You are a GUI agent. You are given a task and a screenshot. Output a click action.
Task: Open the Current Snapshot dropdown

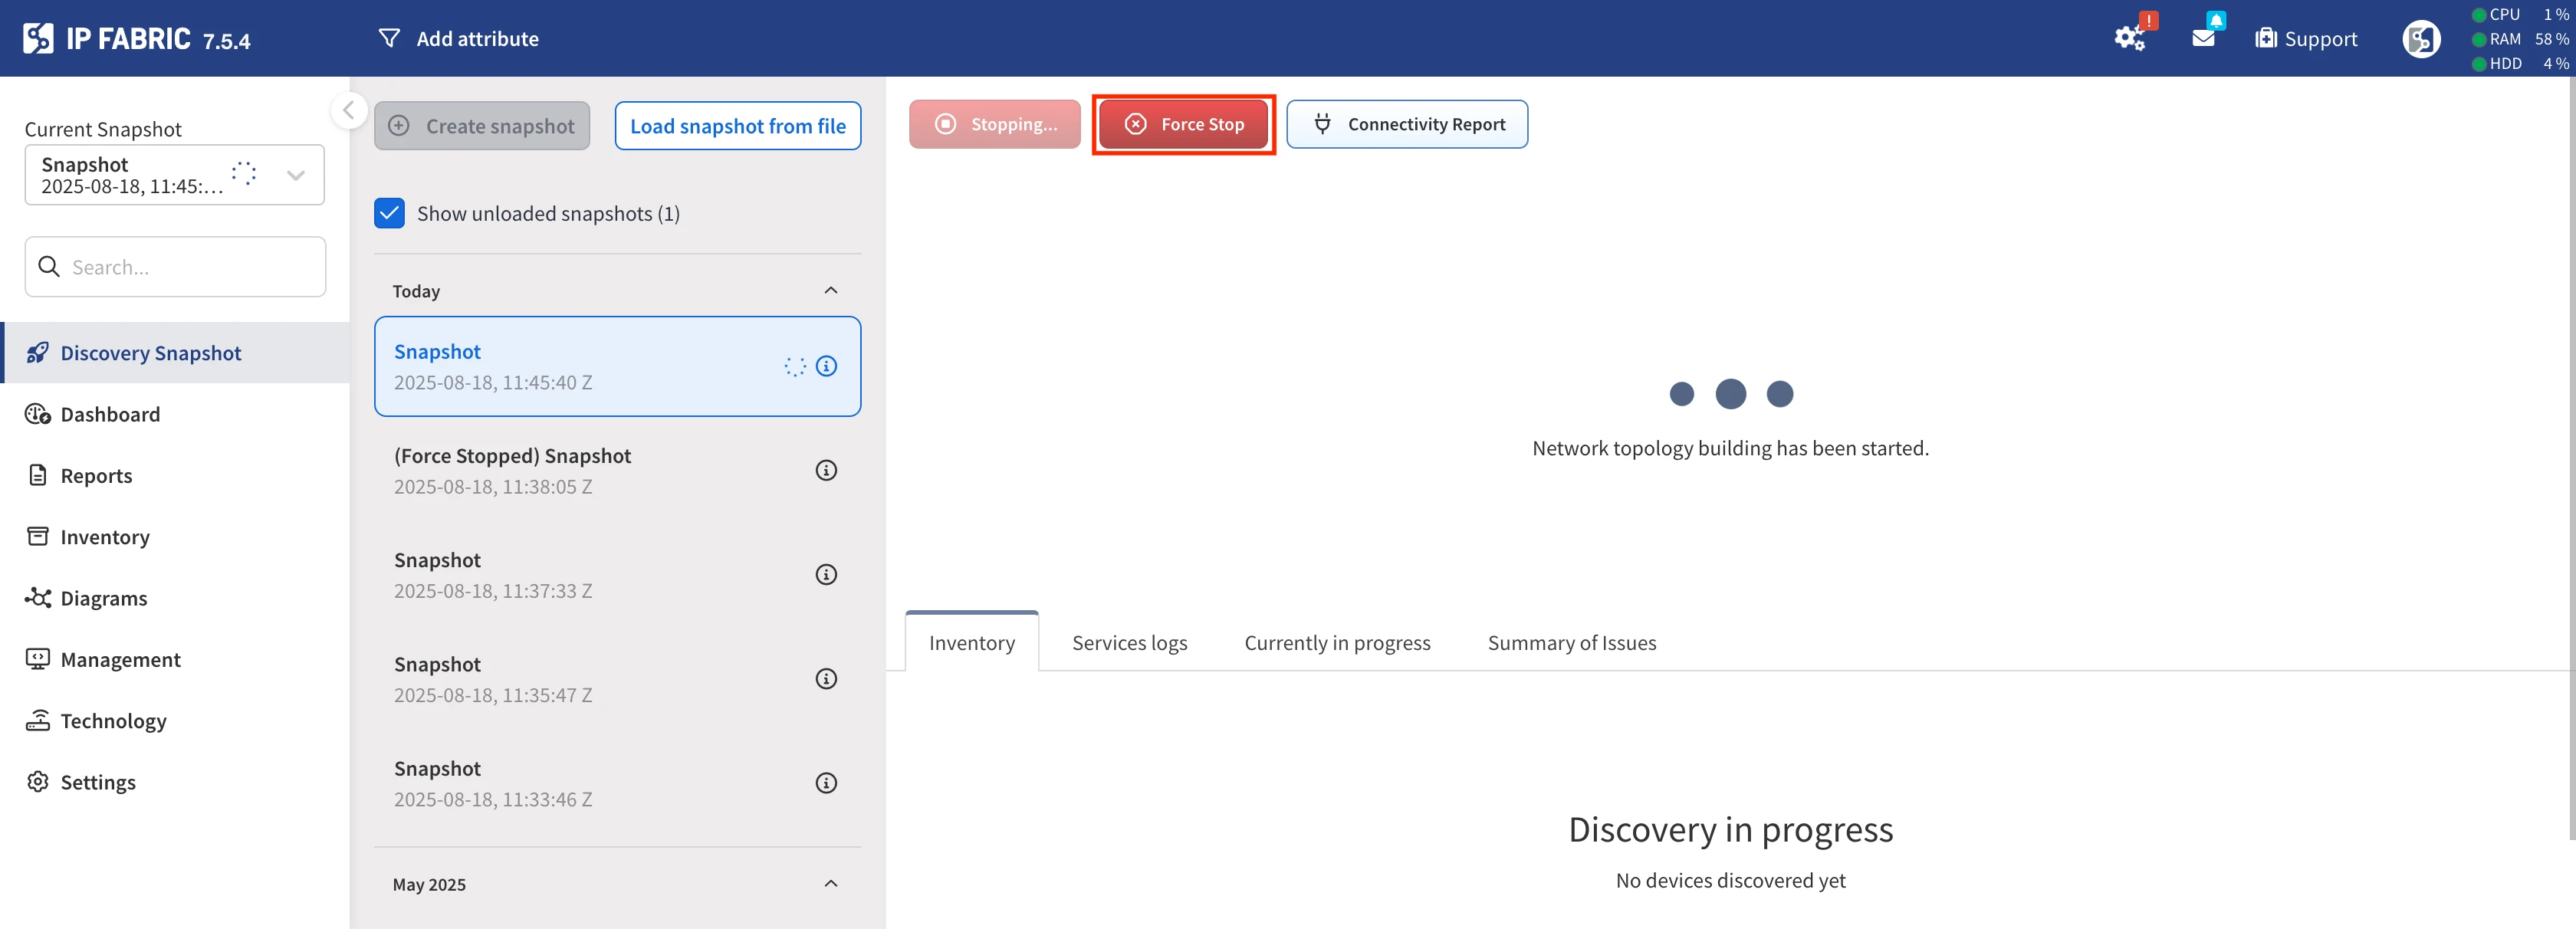[x=295, y=175]
